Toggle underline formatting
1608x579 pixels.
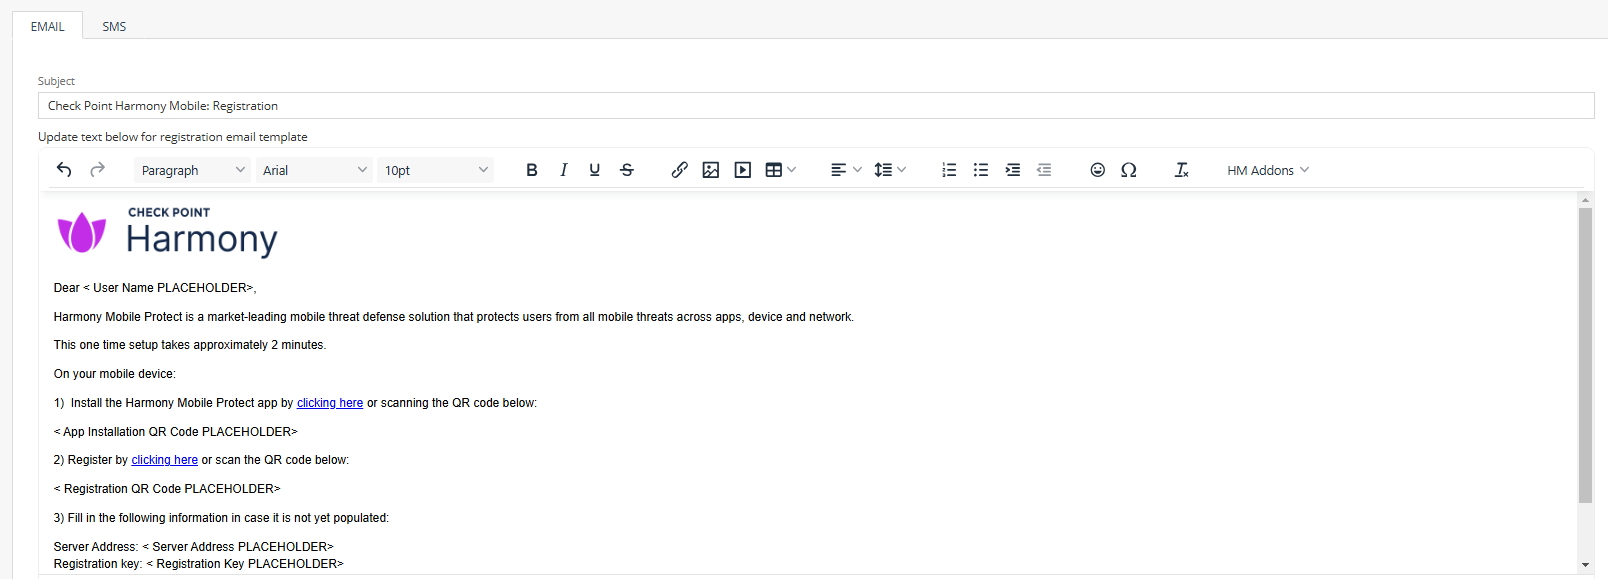[595, 170]
